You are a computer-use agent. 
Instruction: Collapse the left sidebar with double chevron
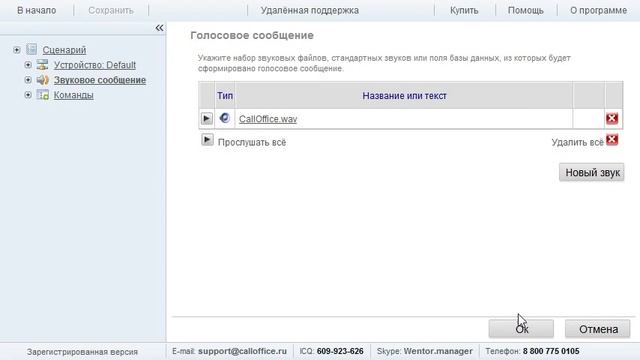(x=159, y=28)
